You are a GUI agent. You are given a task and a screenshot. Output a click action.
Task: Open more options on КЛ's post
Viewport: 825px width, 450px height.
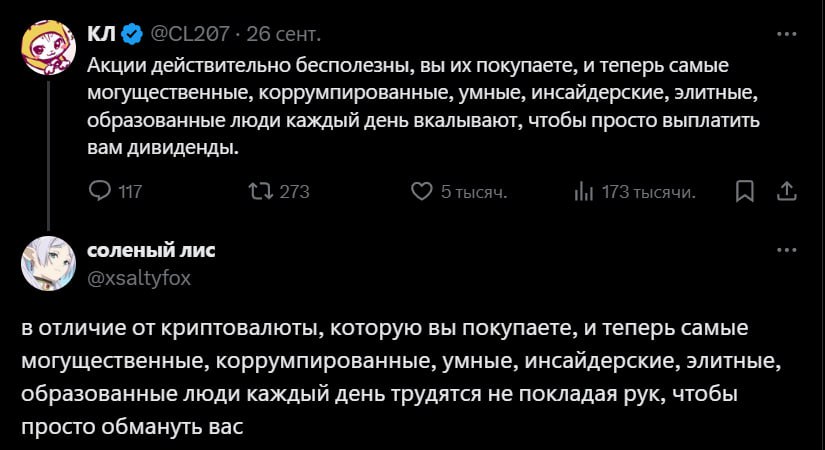coord(787,35)
